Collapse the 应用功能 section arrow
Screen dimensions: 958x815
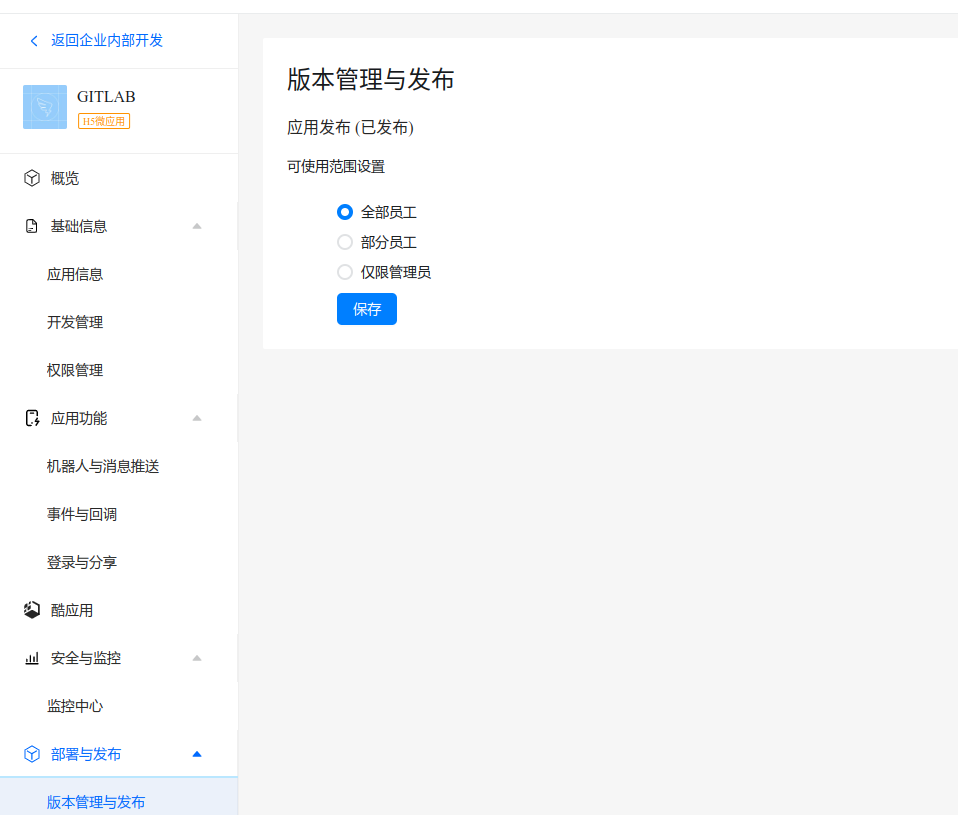(197, 418)
